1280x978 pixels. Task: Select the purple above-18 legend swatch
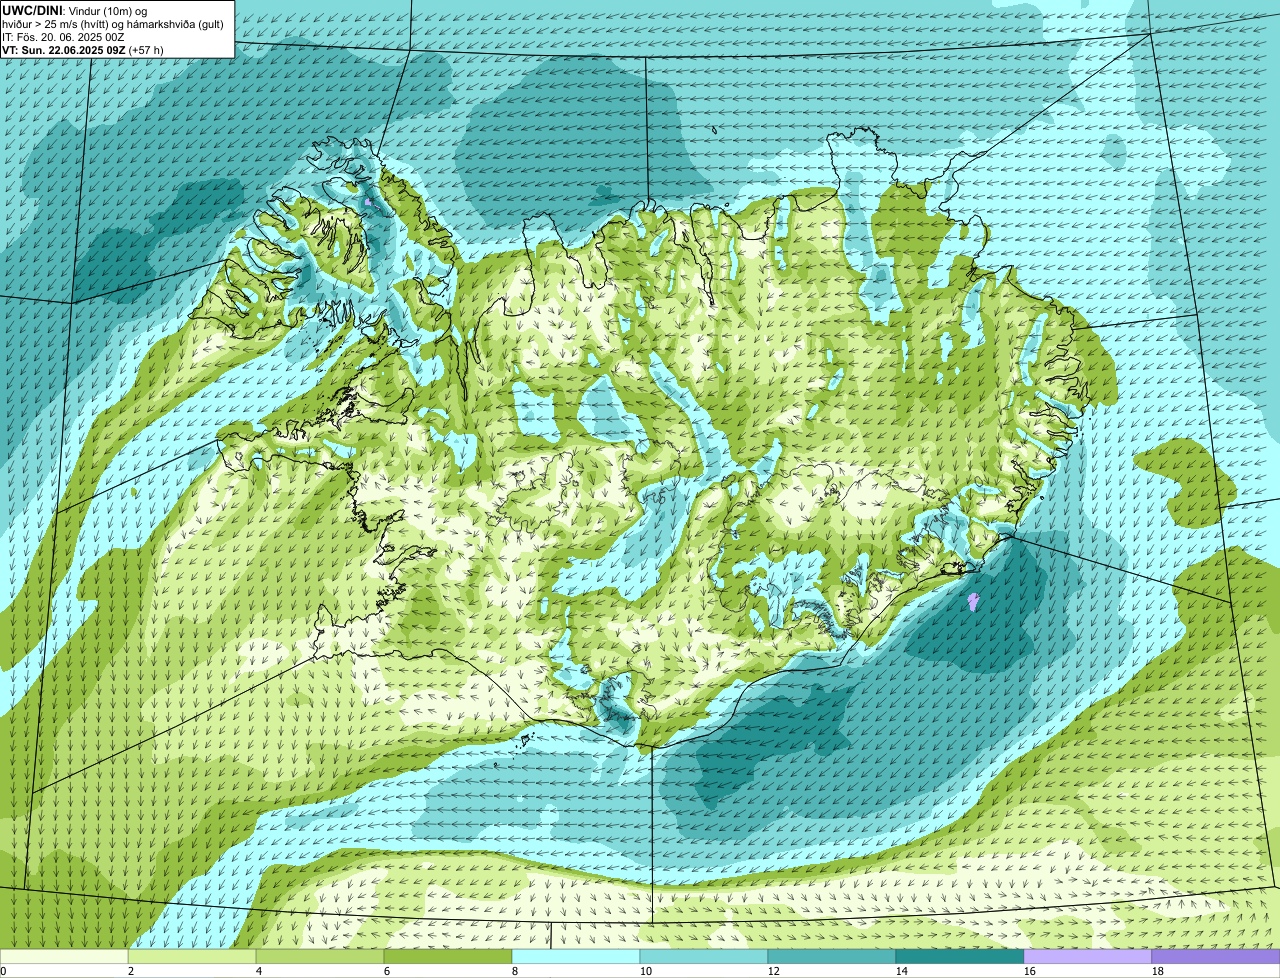1216,957
